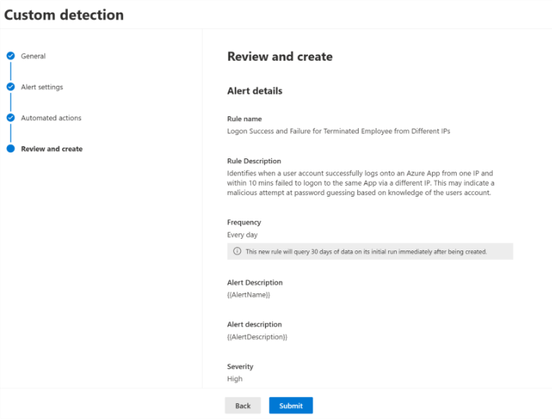Click the Alert settings checkmark icon
The width and height of the screenshot is (552, 419).
tap(11, 87)
